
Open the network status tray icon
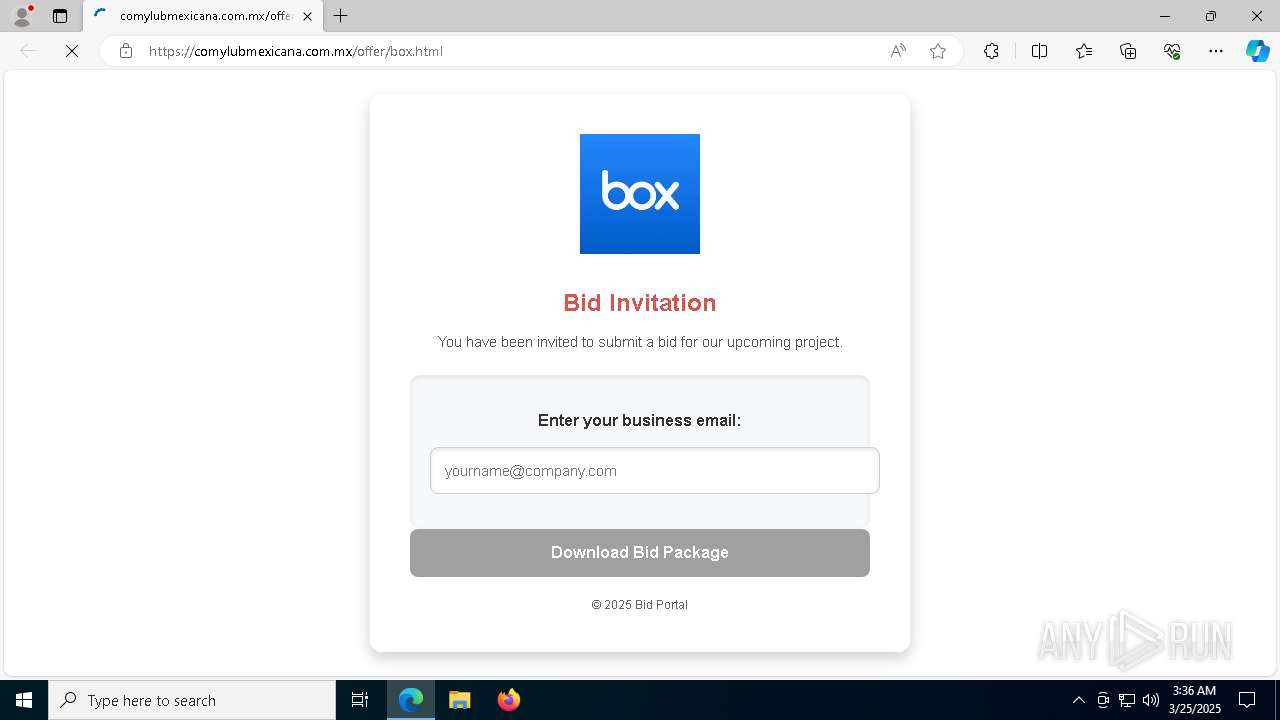1127,700
